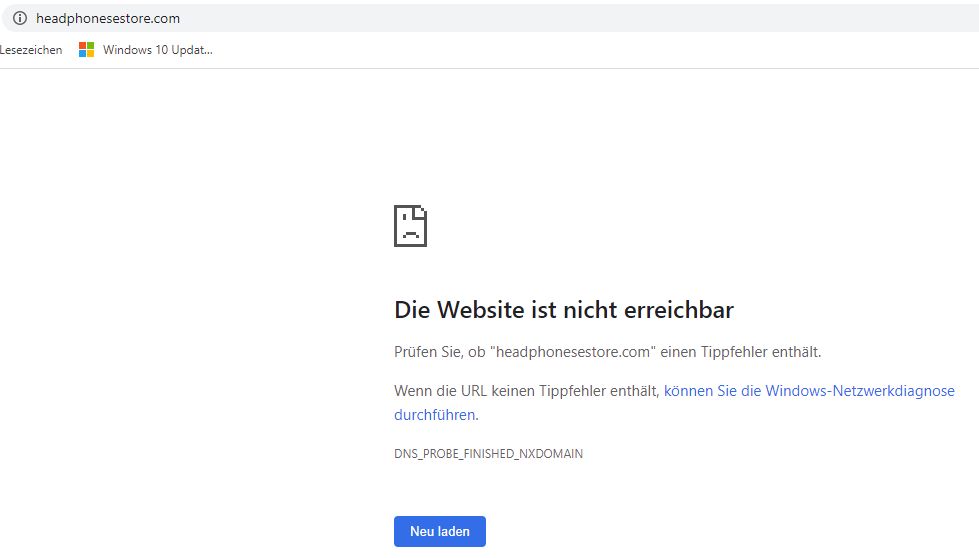This screenshot has width=979, height=558.
Task: Open the Lesezeichen bookmarks folder
Action: click(x=31, y=50)
